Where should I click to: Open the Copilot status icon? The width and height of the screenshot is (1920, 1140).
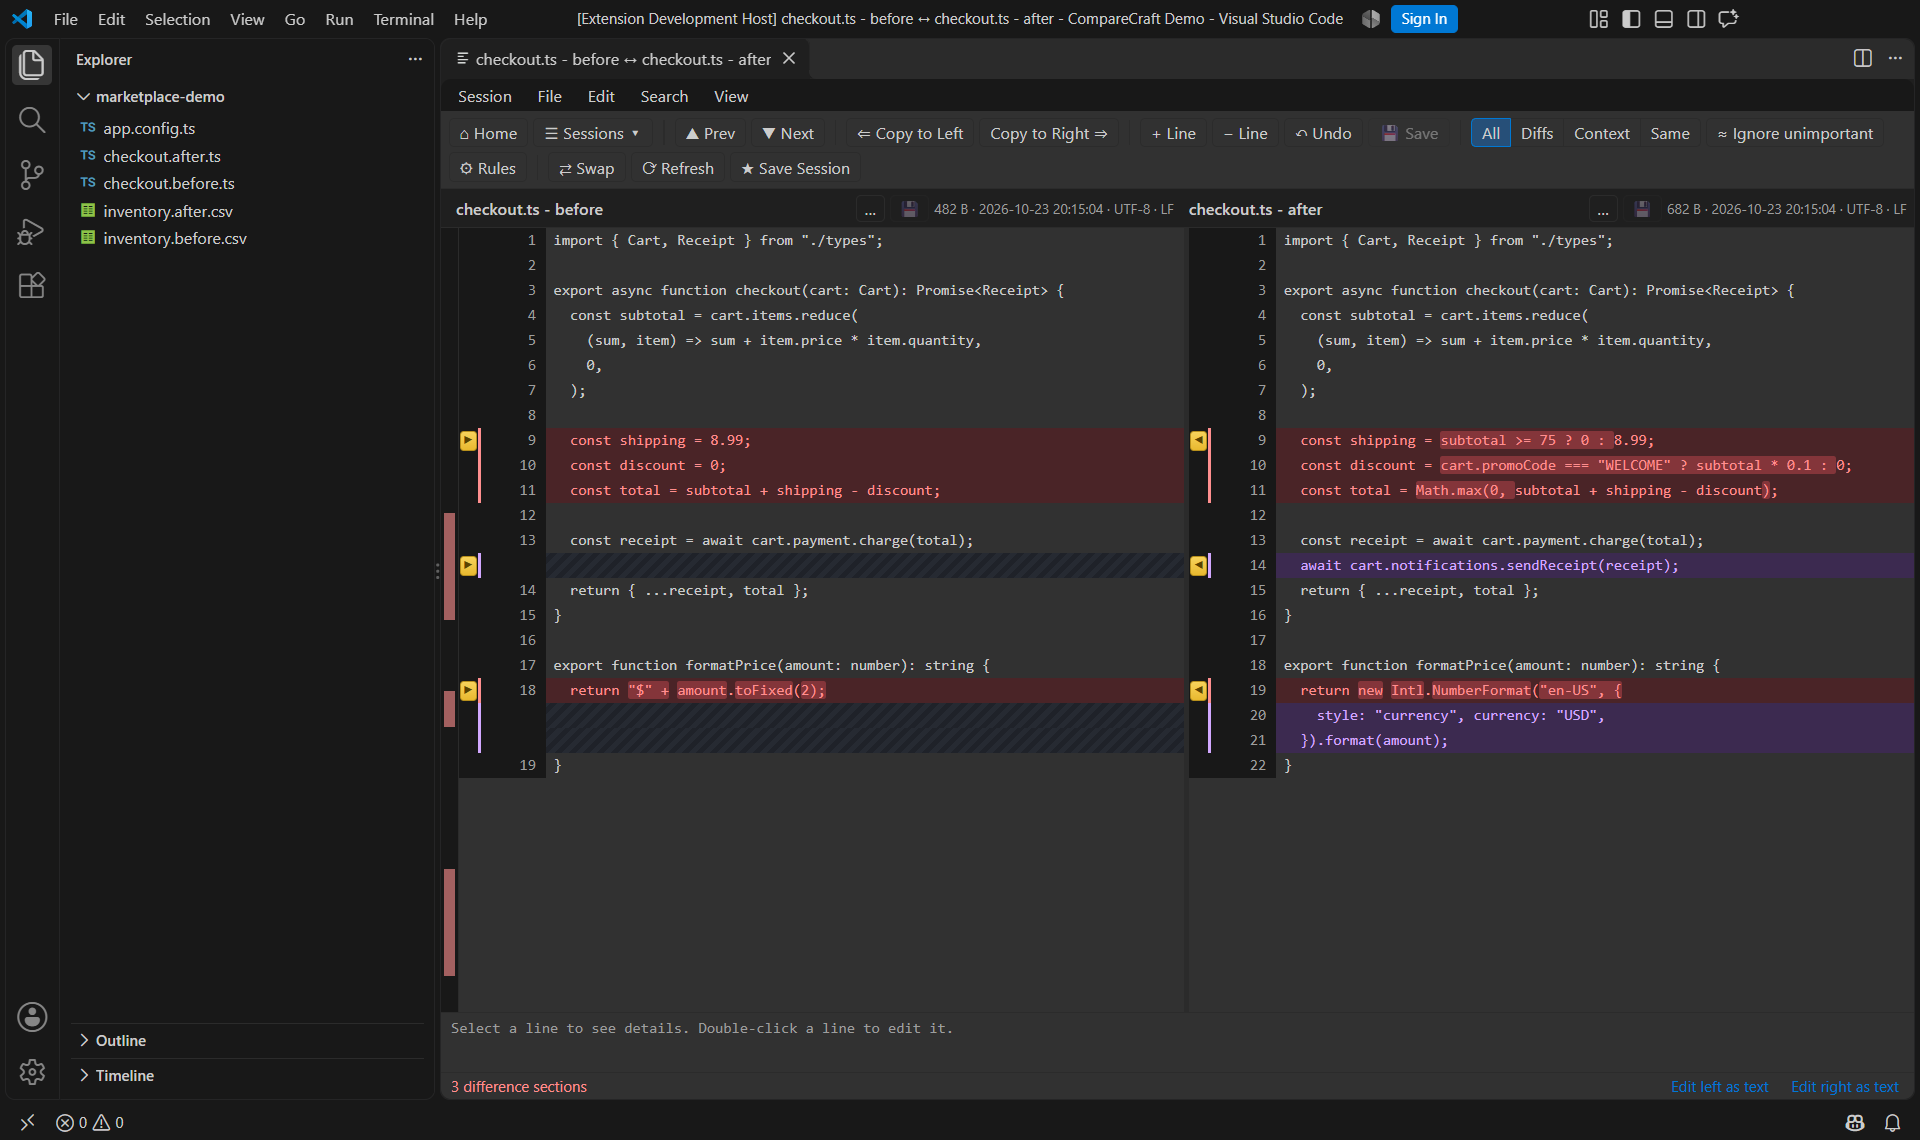pos(1855,1123)
